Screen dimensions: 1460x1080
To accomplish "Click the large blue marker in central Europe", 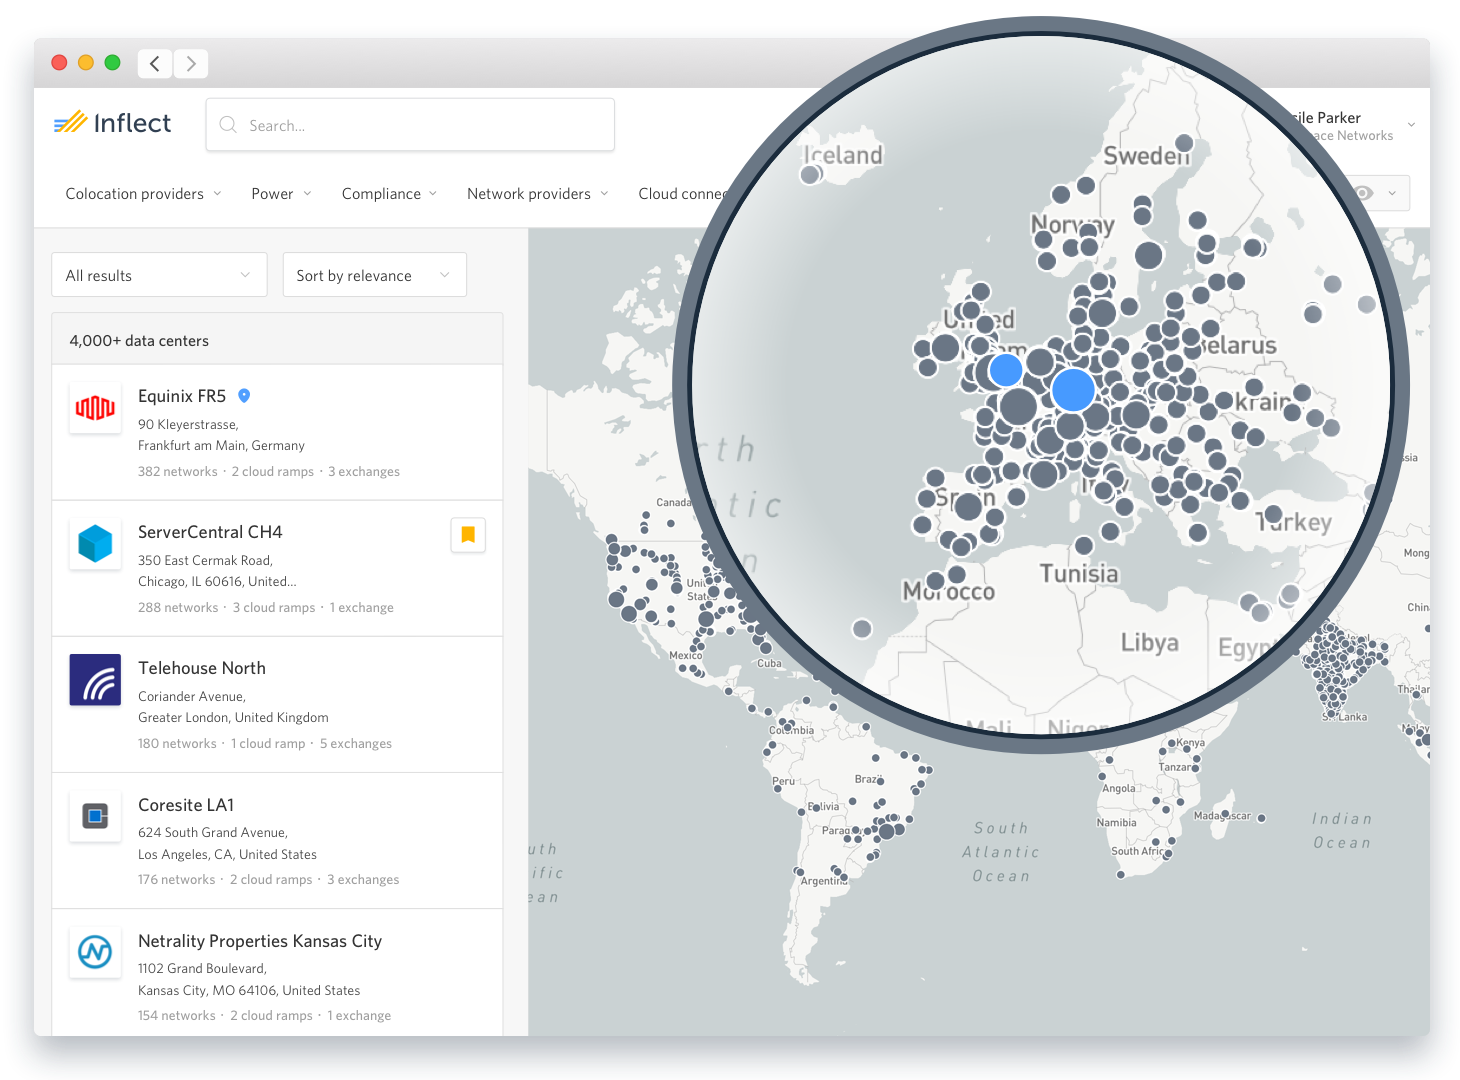I will 1073,390.
